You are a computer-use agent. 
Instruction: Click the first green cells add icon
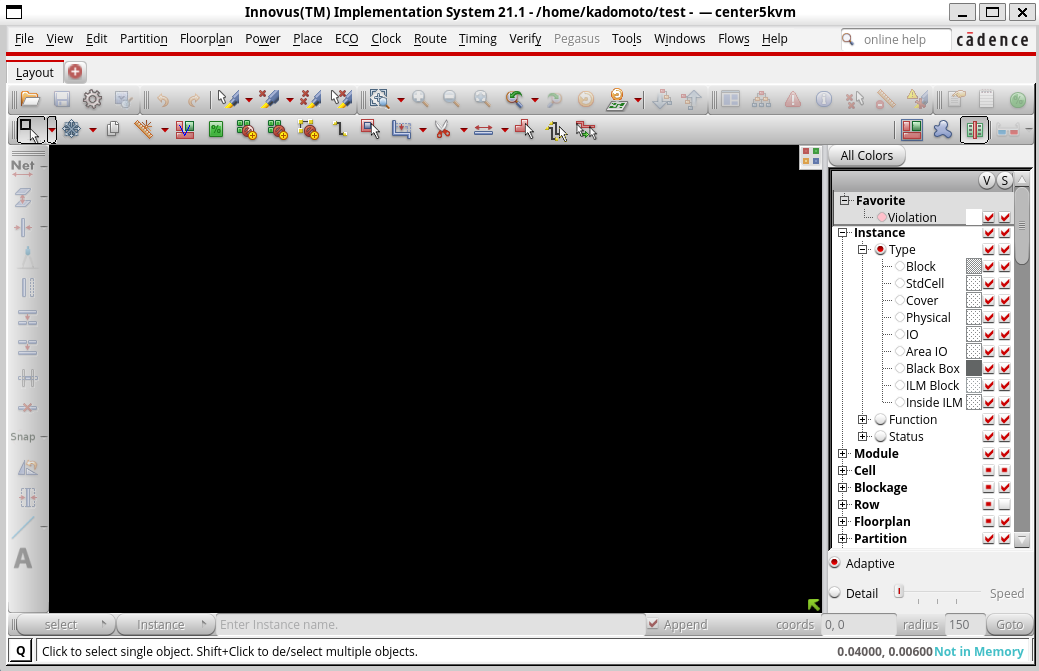click(246, 130)
